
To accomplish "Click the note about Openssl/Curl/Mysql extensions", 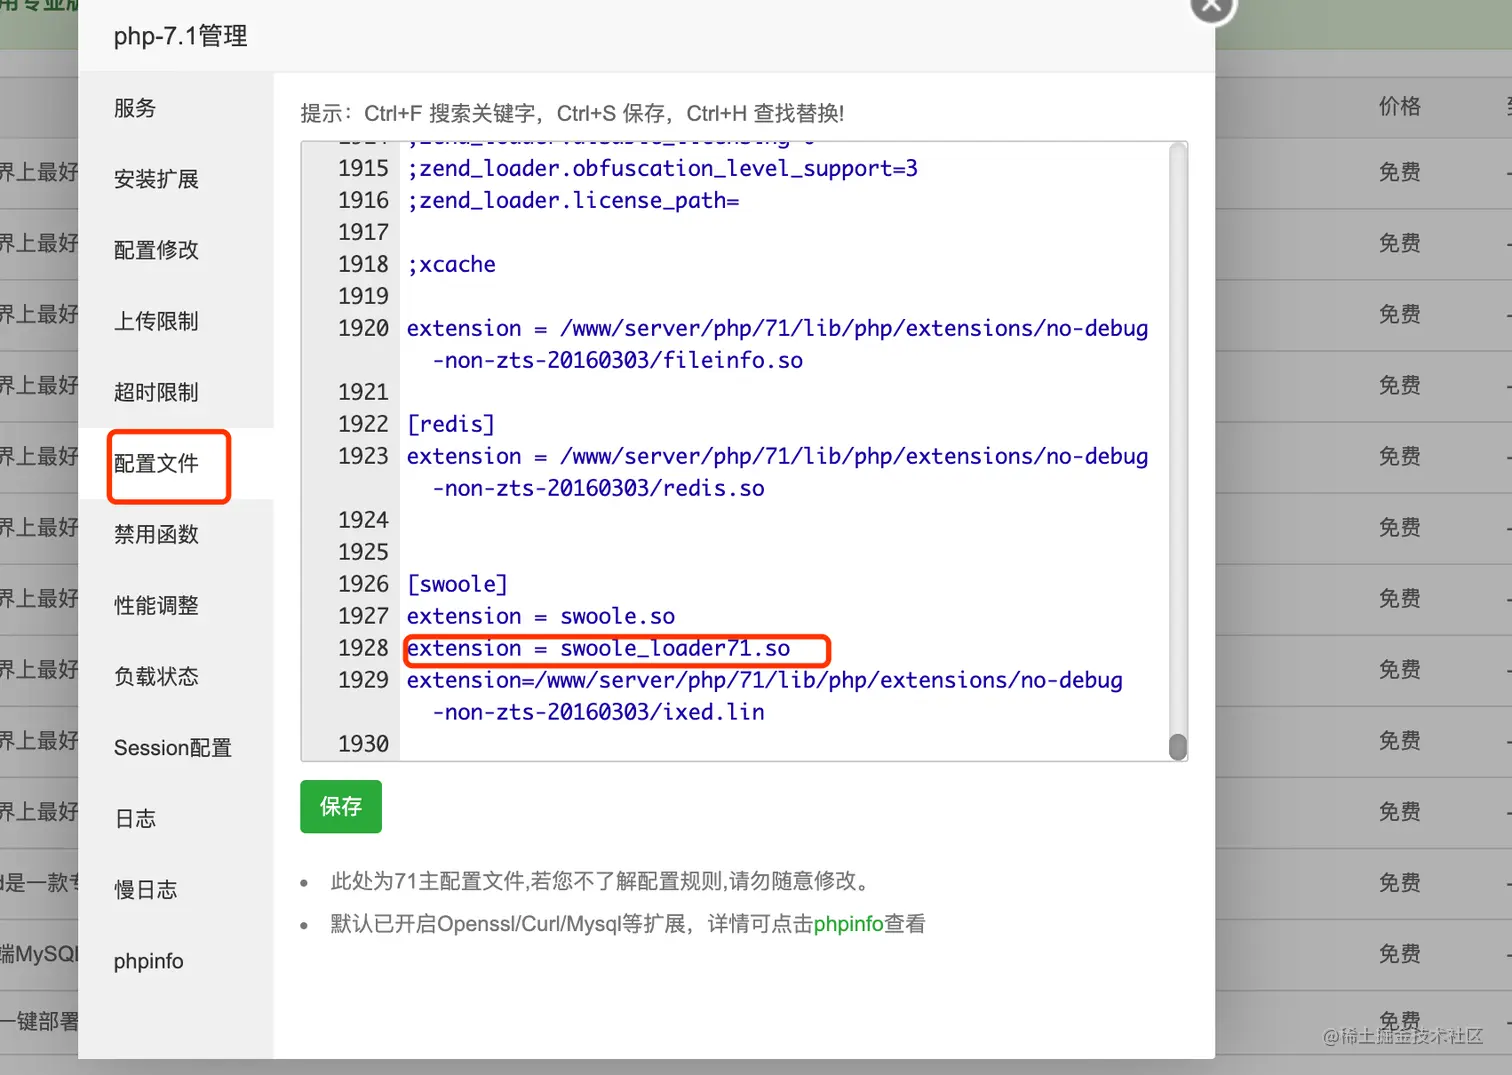I will point(628,924).
